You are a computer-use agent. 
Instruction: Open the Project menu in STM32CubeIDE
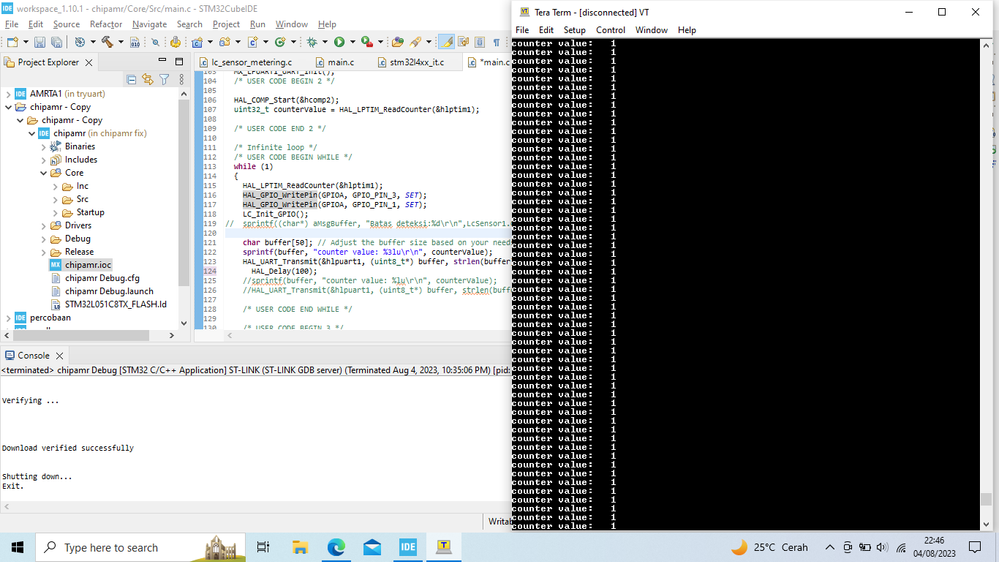(x=226, y=24)
